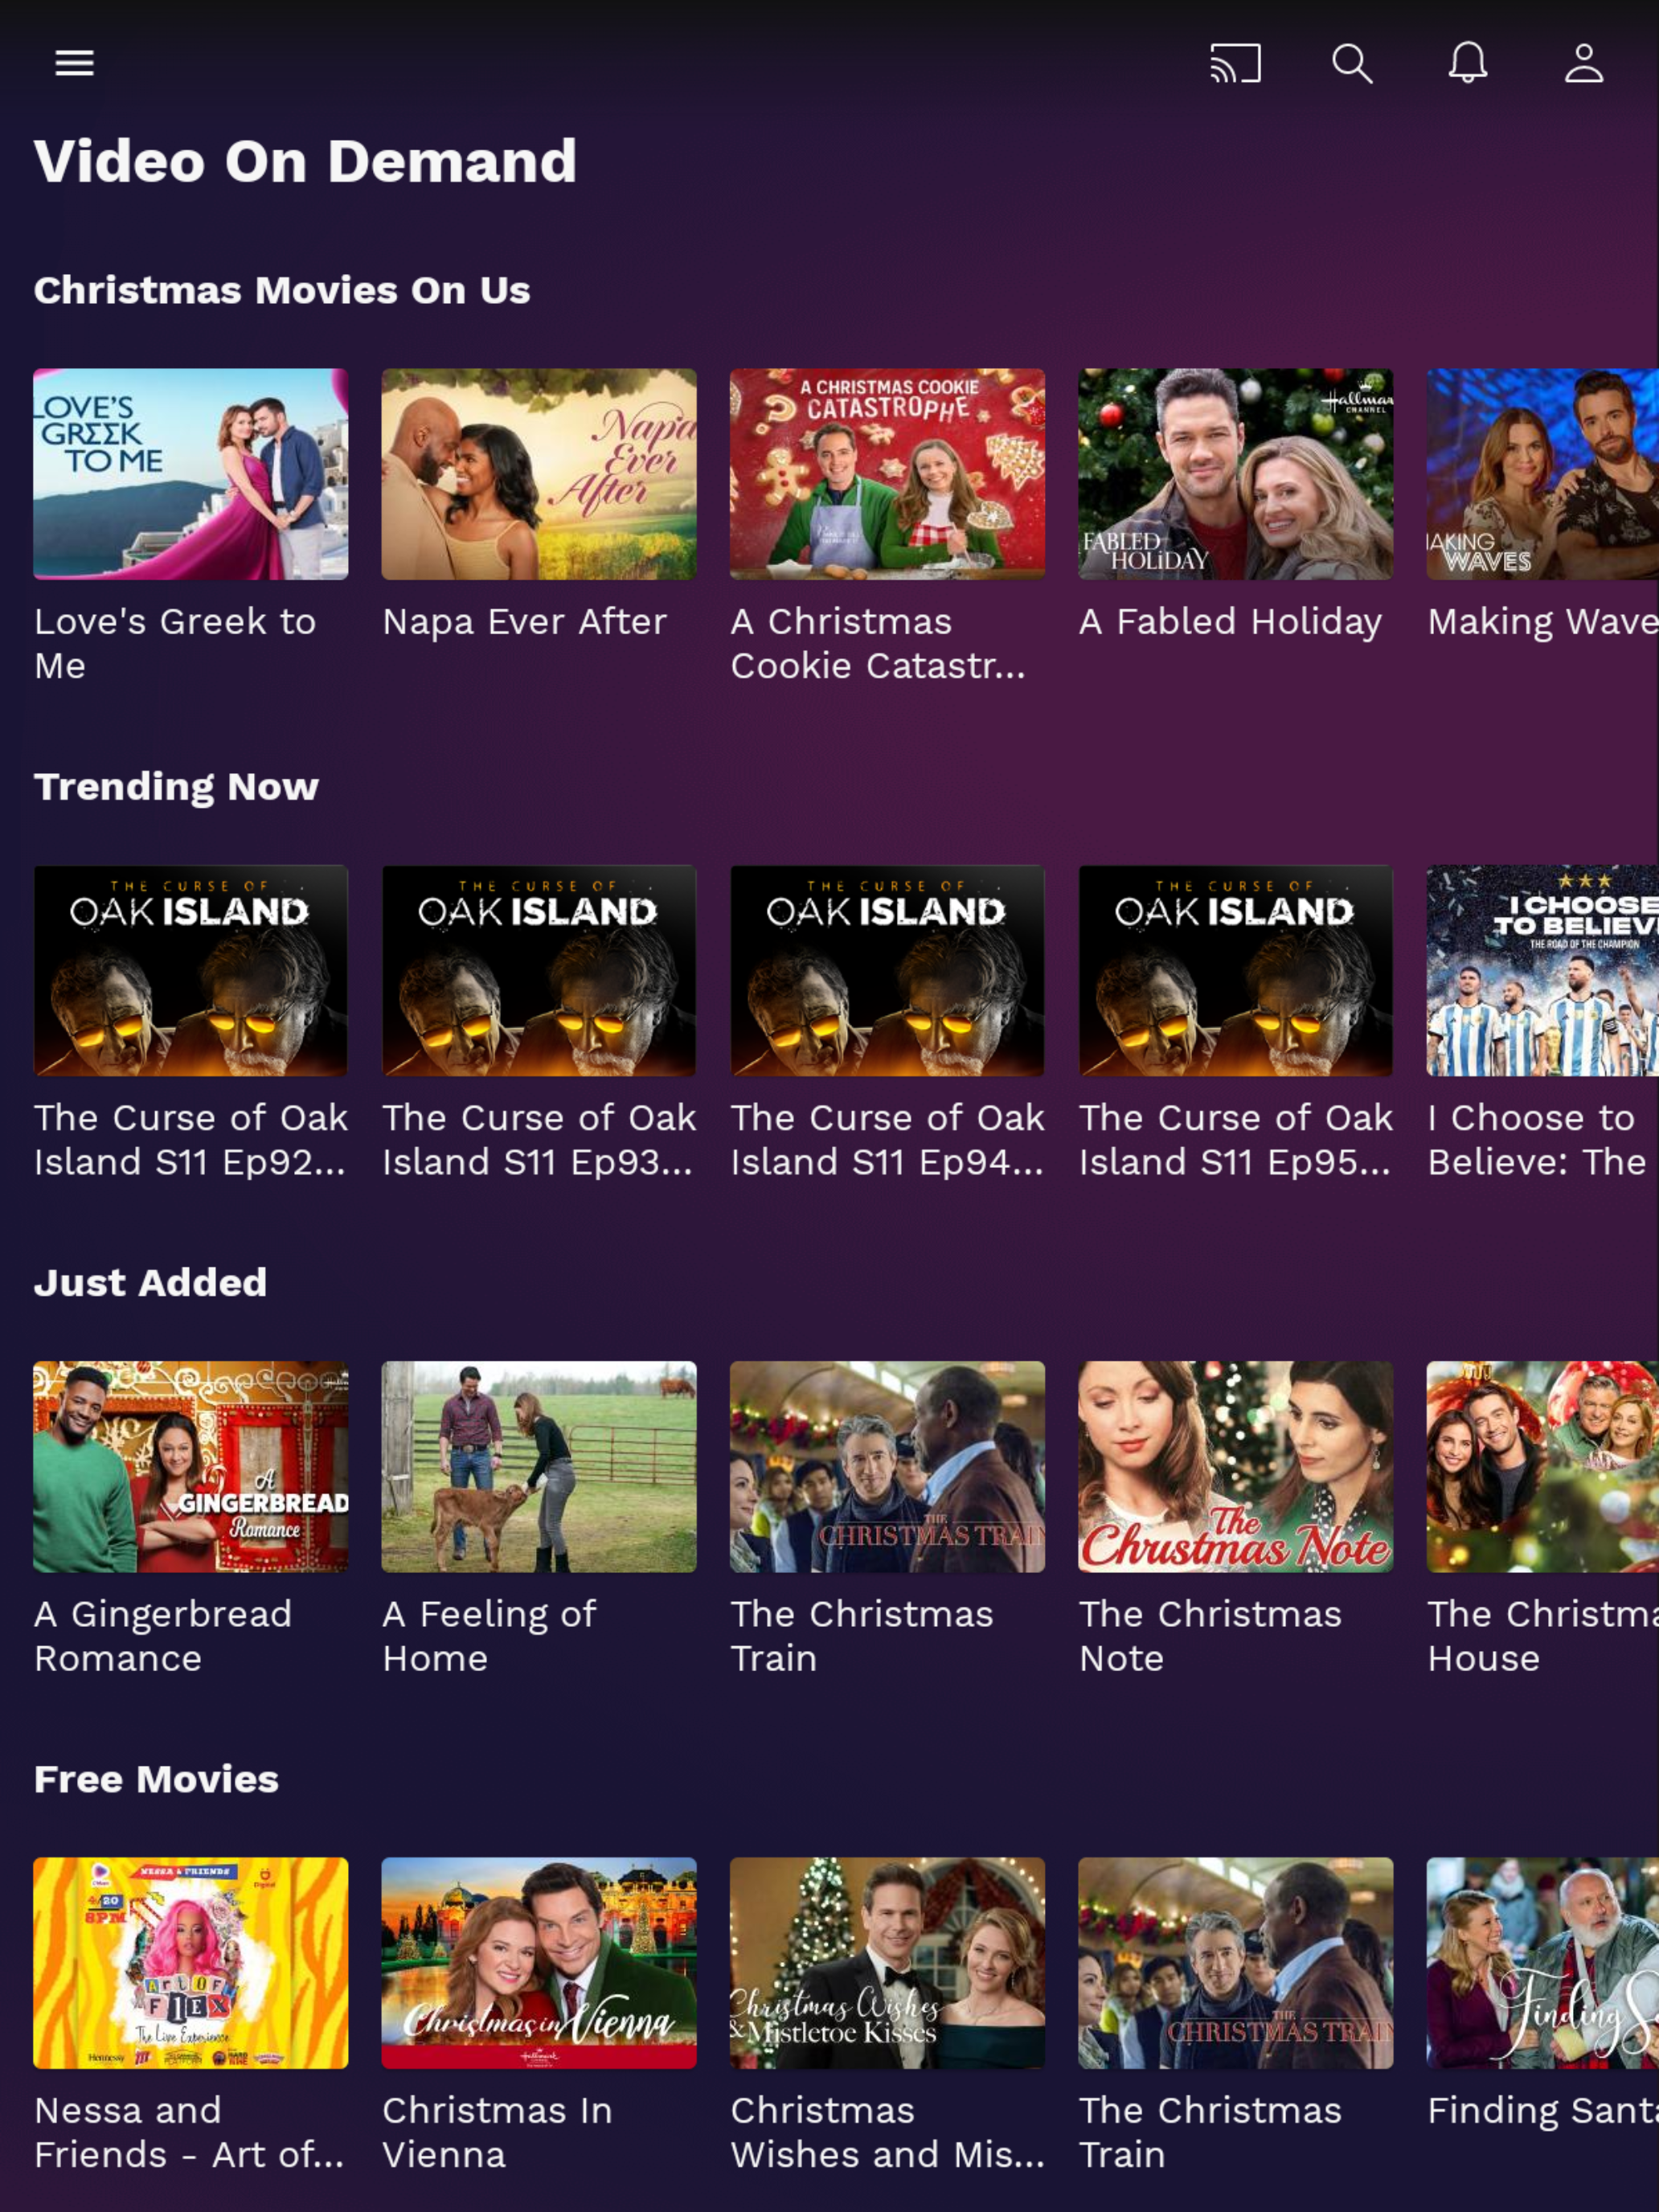This screenshot has height=2212, width=1659.
Task: Click the A Feeling of Home title text
Action: pyautogui.click(x=489, y=1636)
